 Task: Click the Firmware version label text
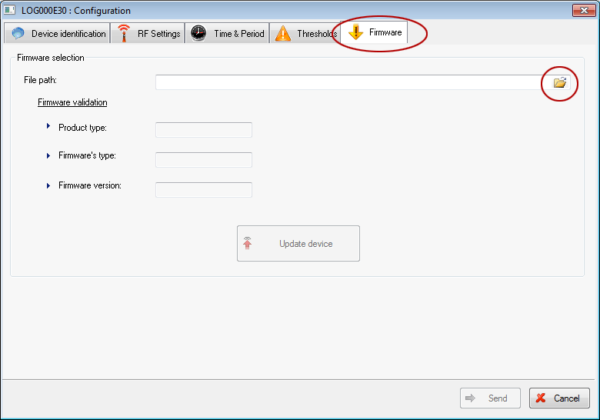coord(90,186)
